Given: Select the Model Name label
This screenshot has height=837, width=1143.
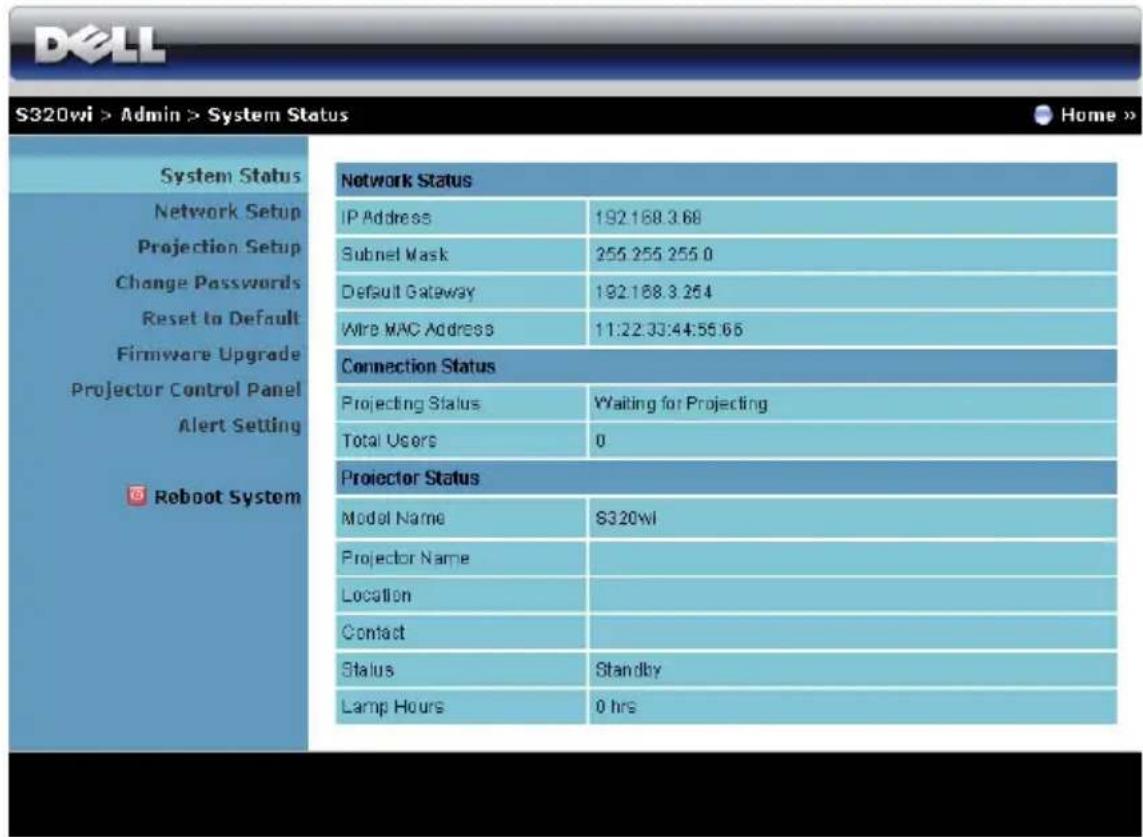Looking at the screenshot, I should (x=393, y=518).
